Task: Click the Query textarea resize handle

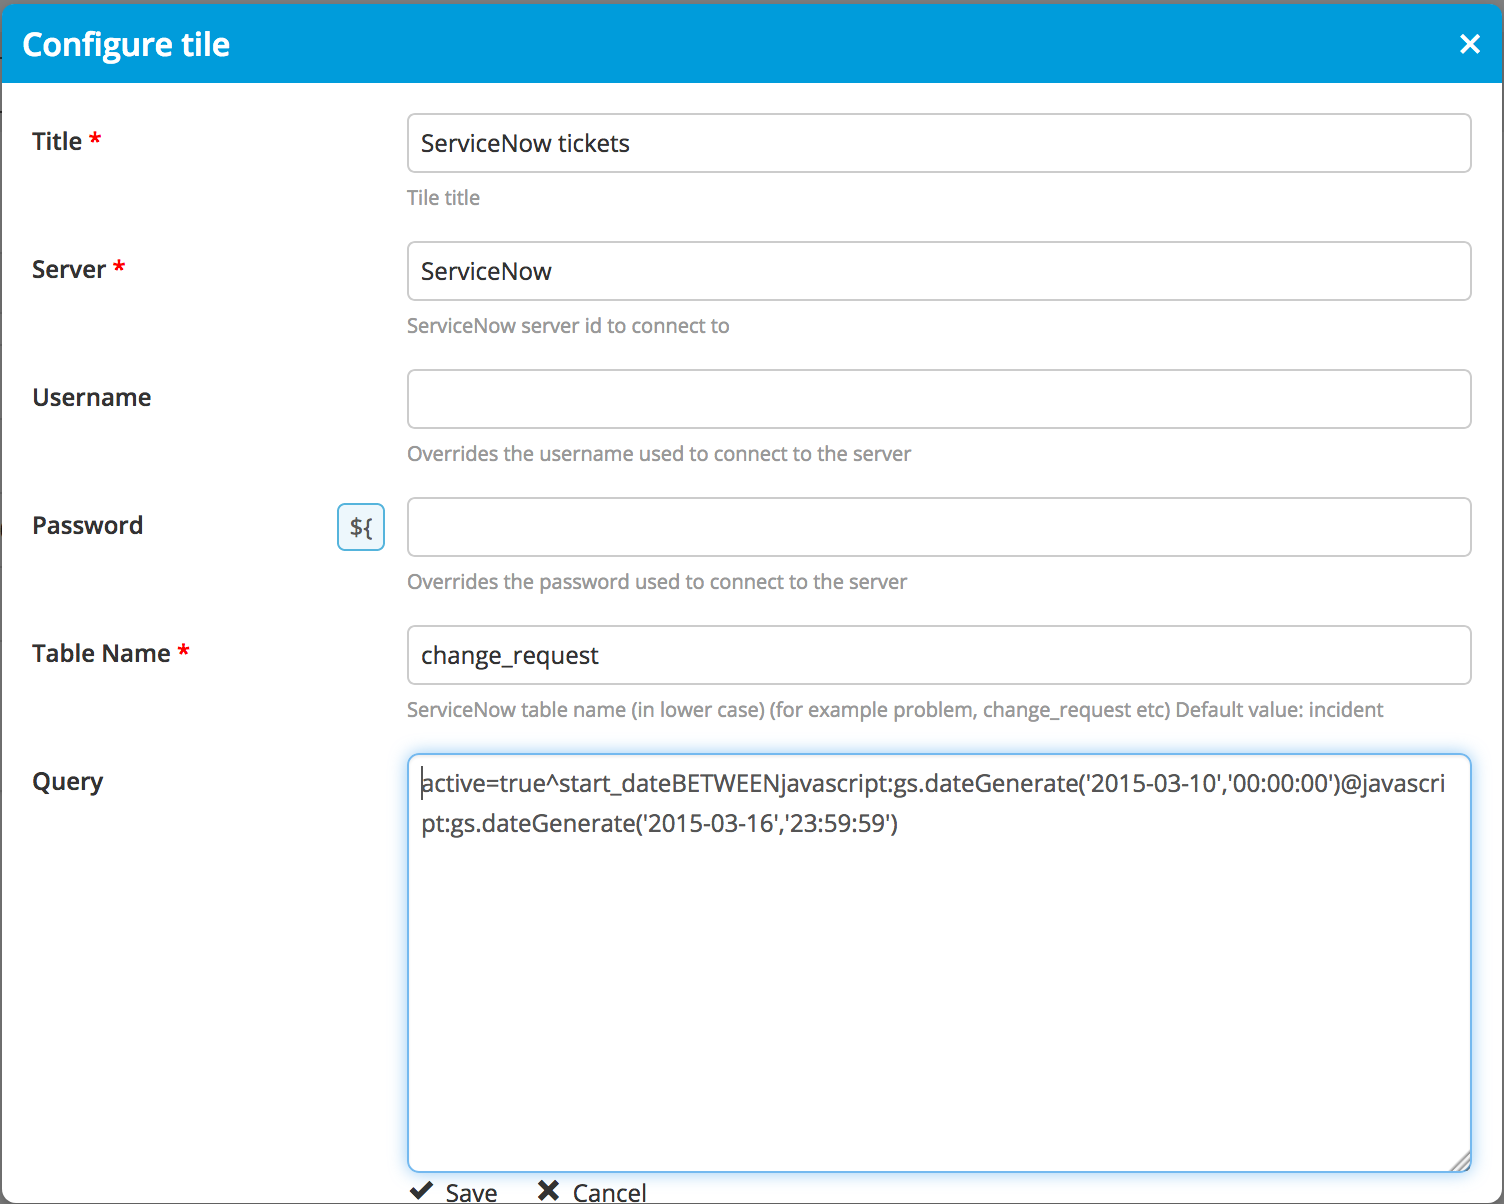Action: point(1460,1161)
